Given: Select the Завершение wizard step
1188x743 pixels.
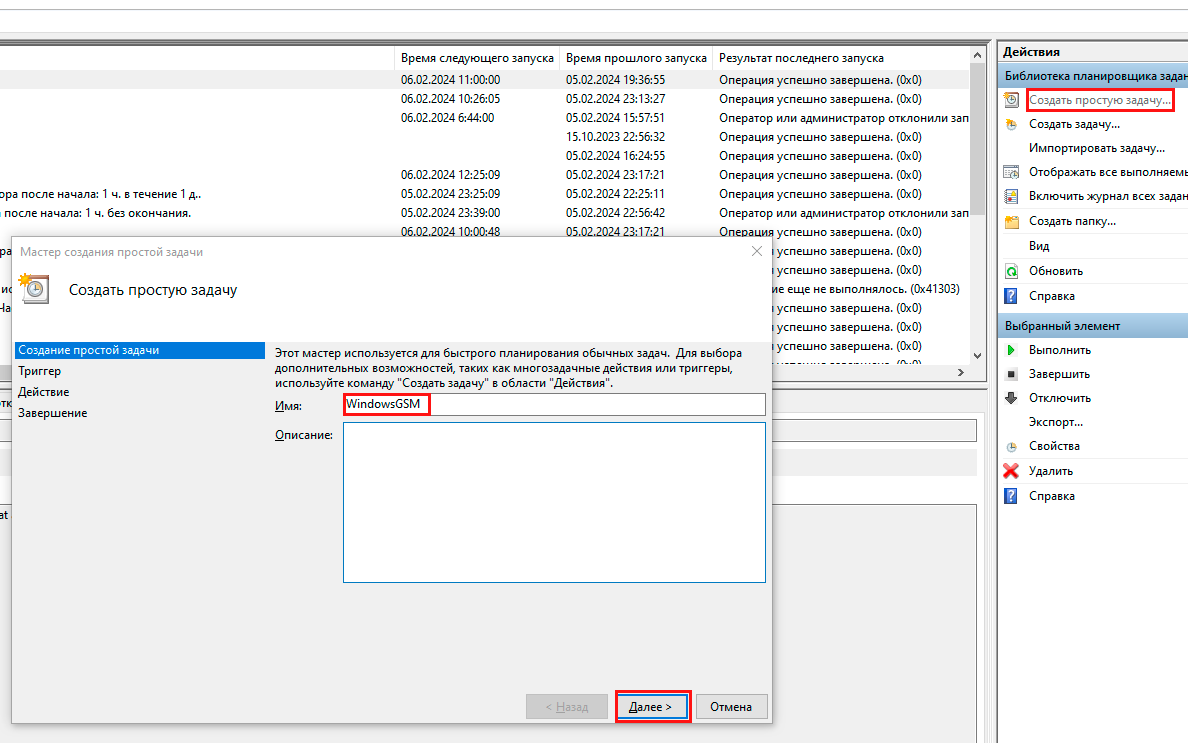Looking at the screenshot, I should pos(53,414).
